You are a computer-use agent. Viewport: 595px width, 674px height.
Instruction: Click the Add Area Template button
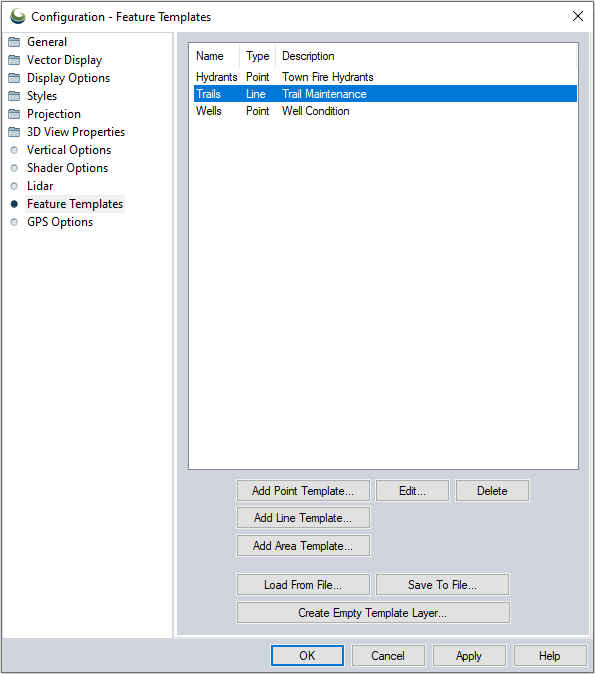303,546
